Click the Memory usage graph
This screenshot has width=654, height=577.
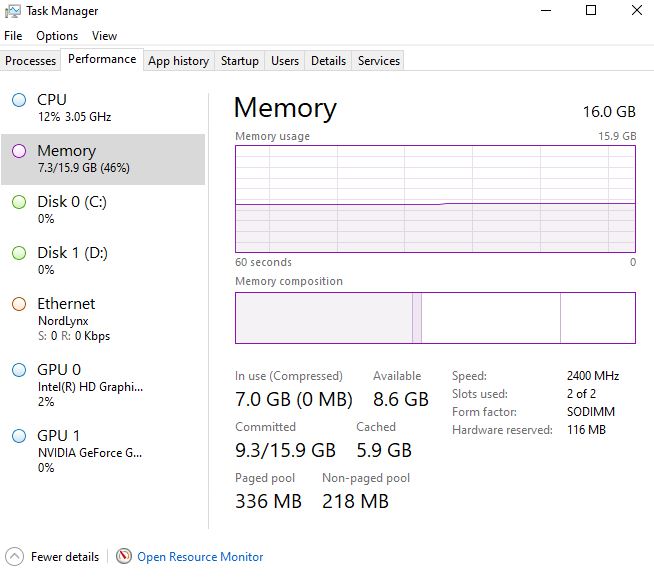435,198
